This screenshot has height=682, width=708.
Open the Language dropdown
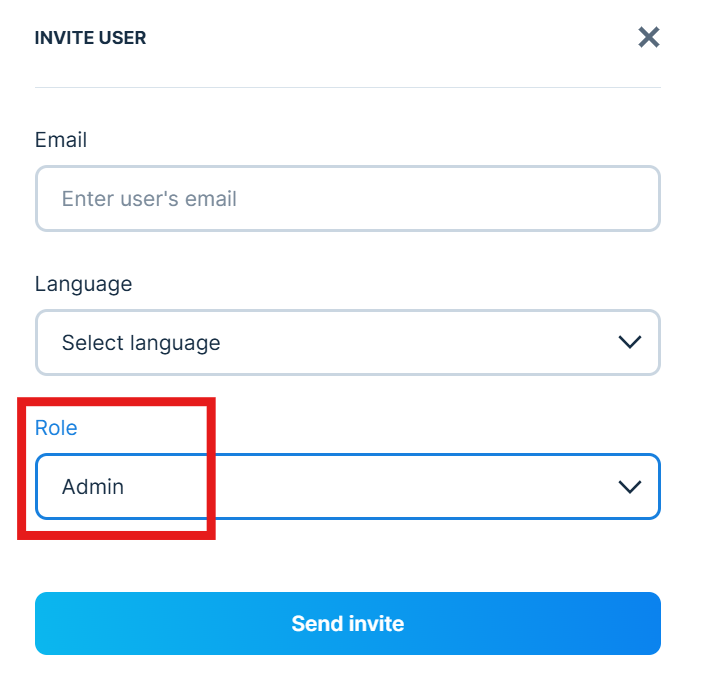pos(347,343)
